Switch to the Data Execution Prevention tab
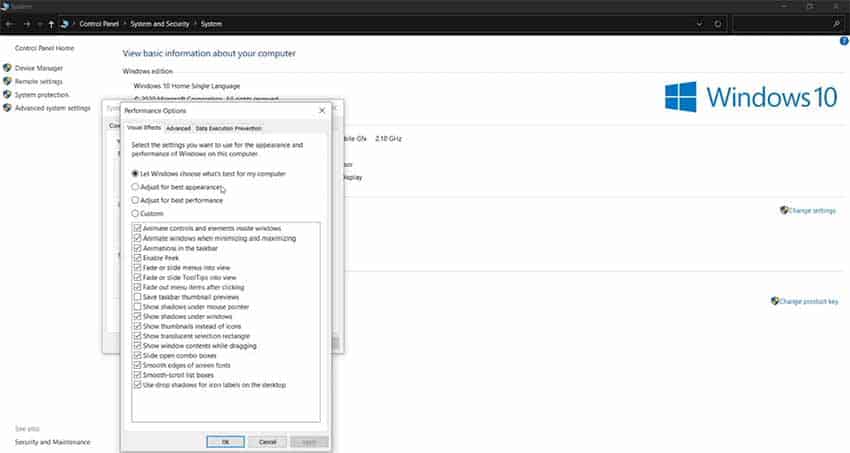Image resolution: width=850 pixels, height=453 pixels. tap(228, 128)
